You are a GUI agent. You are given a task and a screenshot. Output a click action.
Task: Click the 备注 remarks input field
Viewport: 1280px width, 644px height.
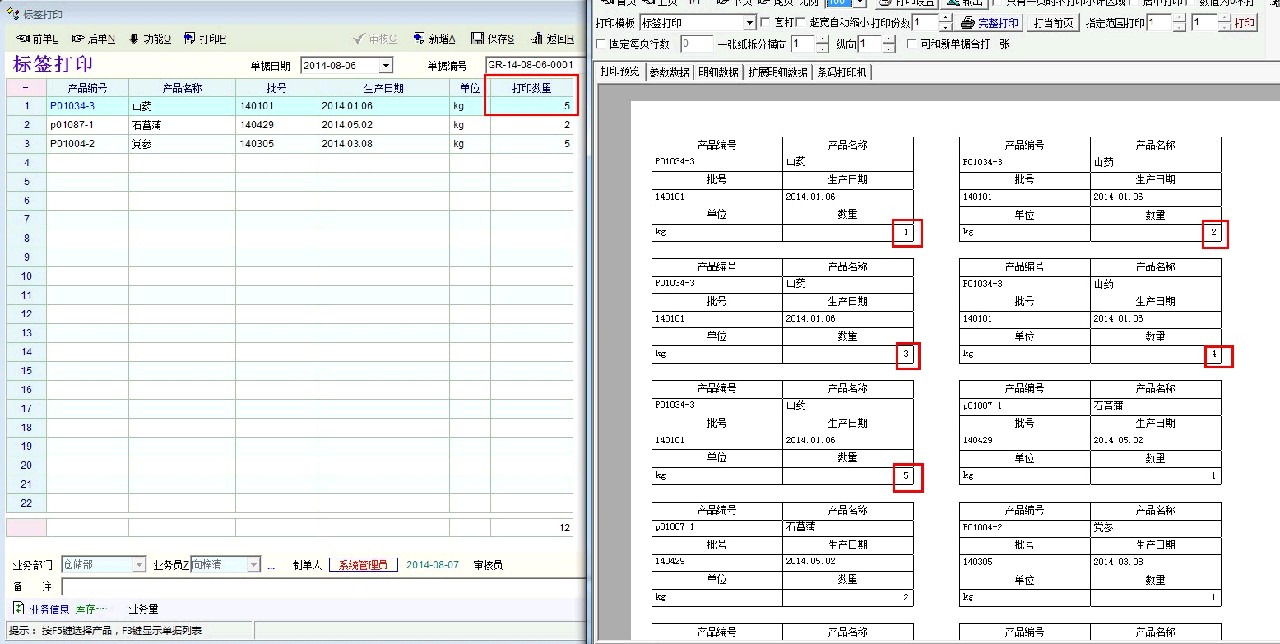pos(320,587)
